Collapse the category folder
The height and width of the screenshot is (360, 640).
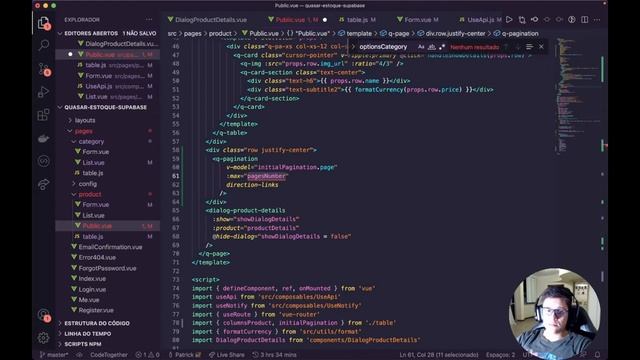click(x=91, y=142)
